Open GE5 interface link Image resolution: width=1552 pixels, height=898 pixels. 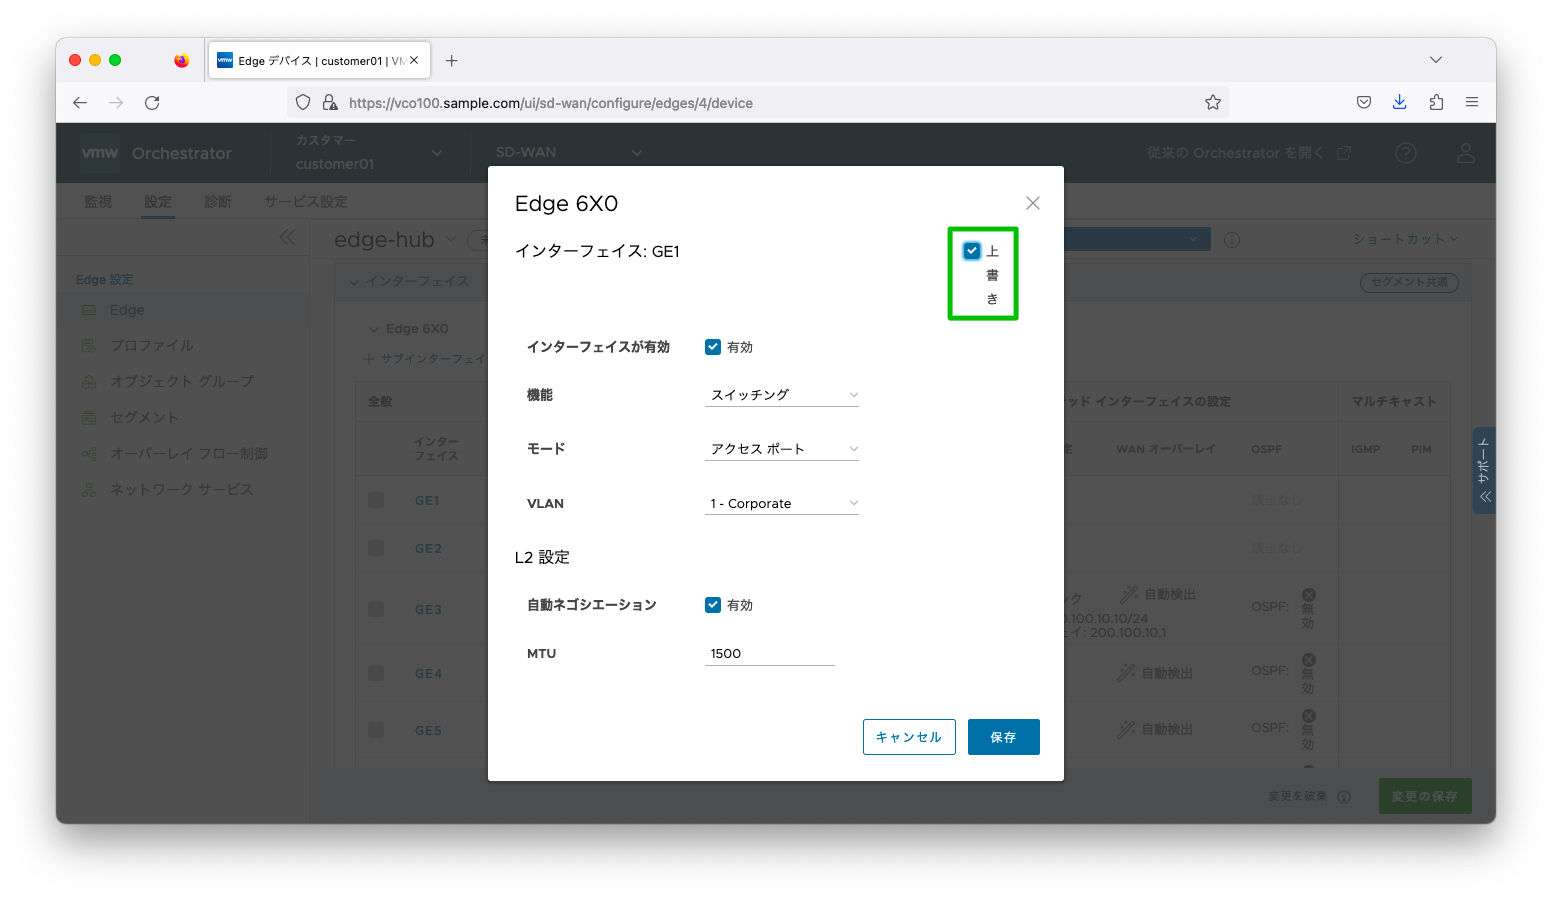[428, 731]
